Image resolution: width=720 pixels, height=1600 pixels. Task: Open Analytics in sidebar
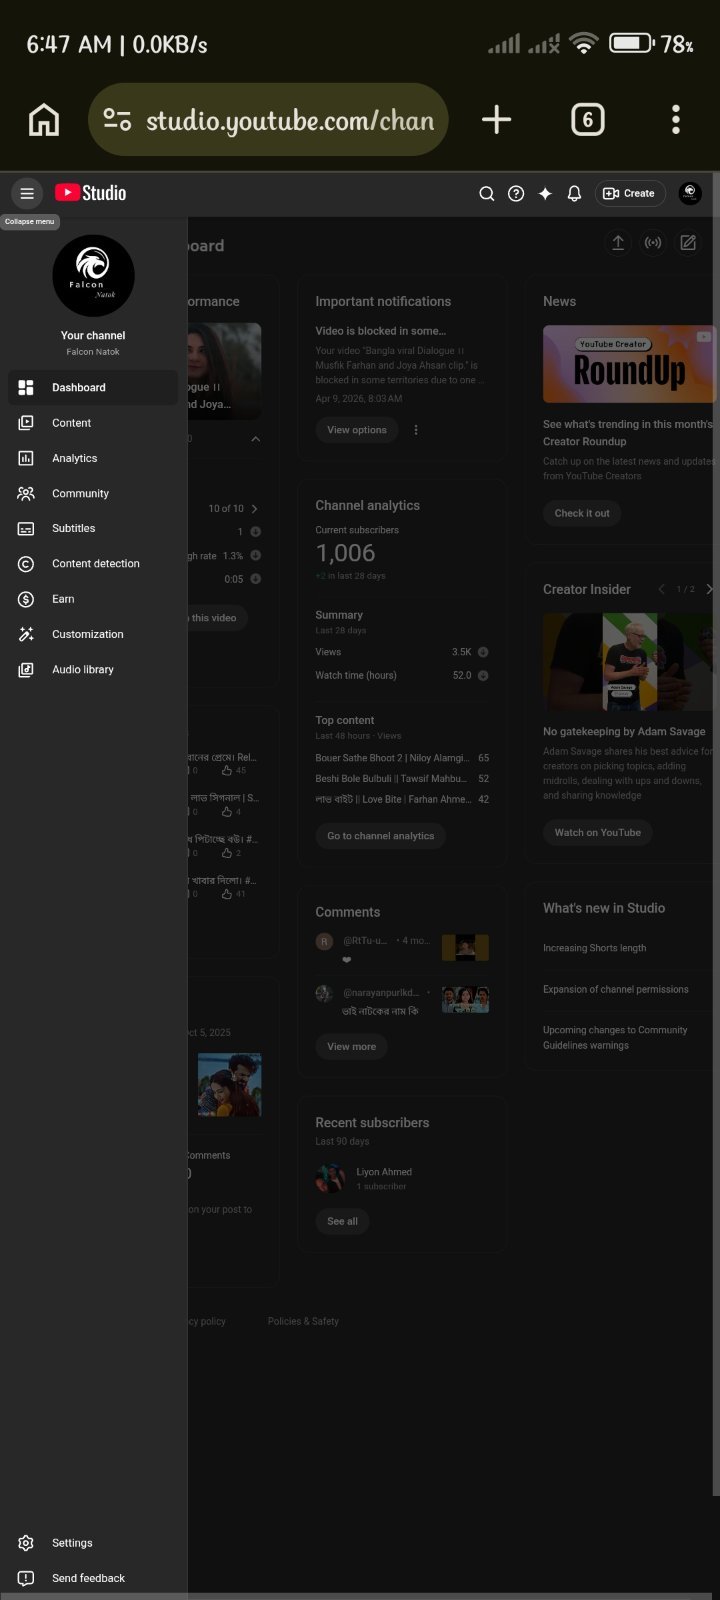93,458
